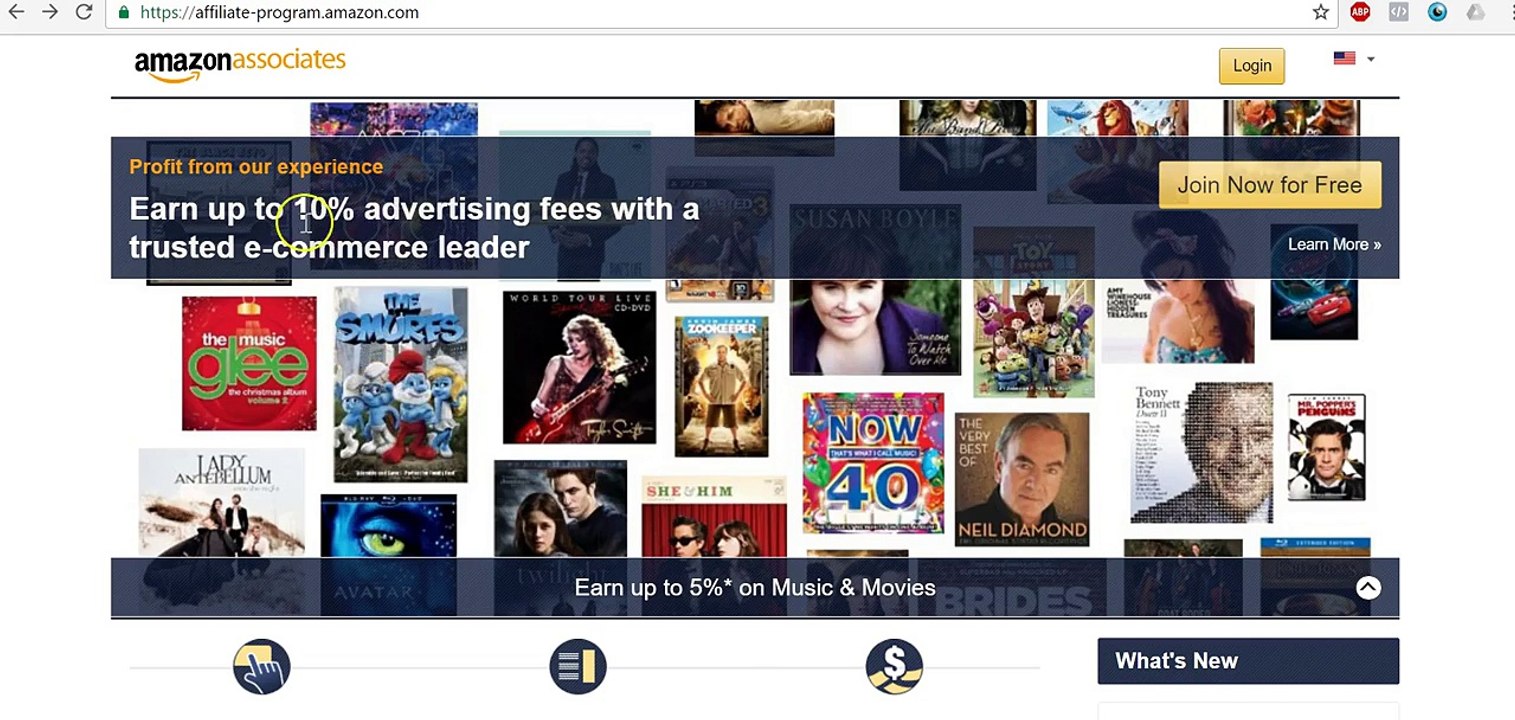
Task: Open the Zookeeper movie cover
Action: [x=721, y=386]
